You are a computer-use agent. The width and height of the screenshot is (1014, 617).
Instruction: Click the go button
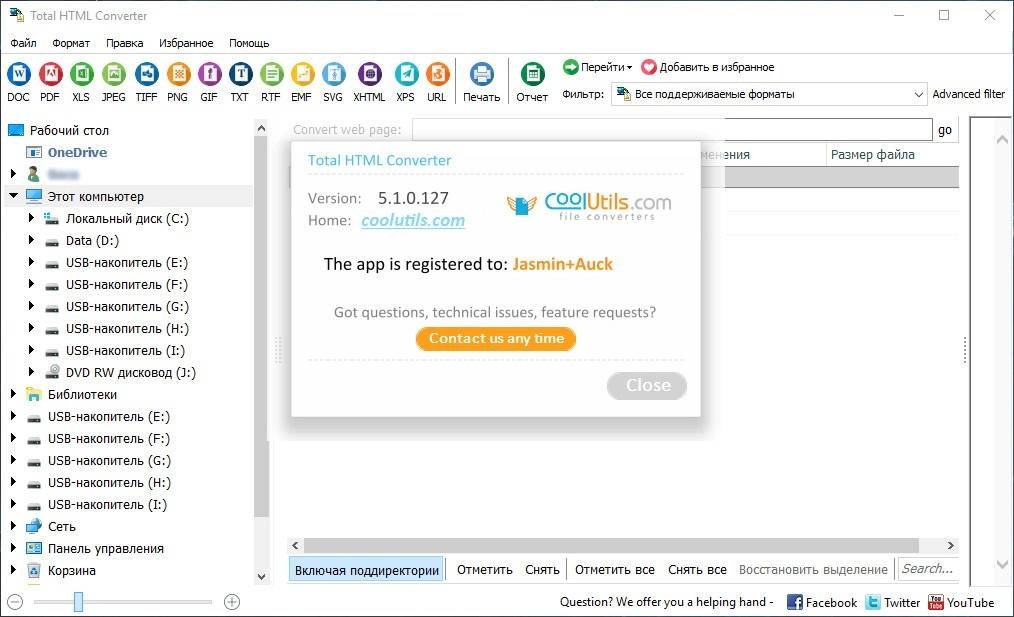pyautogui.click(x=945, y=130)
